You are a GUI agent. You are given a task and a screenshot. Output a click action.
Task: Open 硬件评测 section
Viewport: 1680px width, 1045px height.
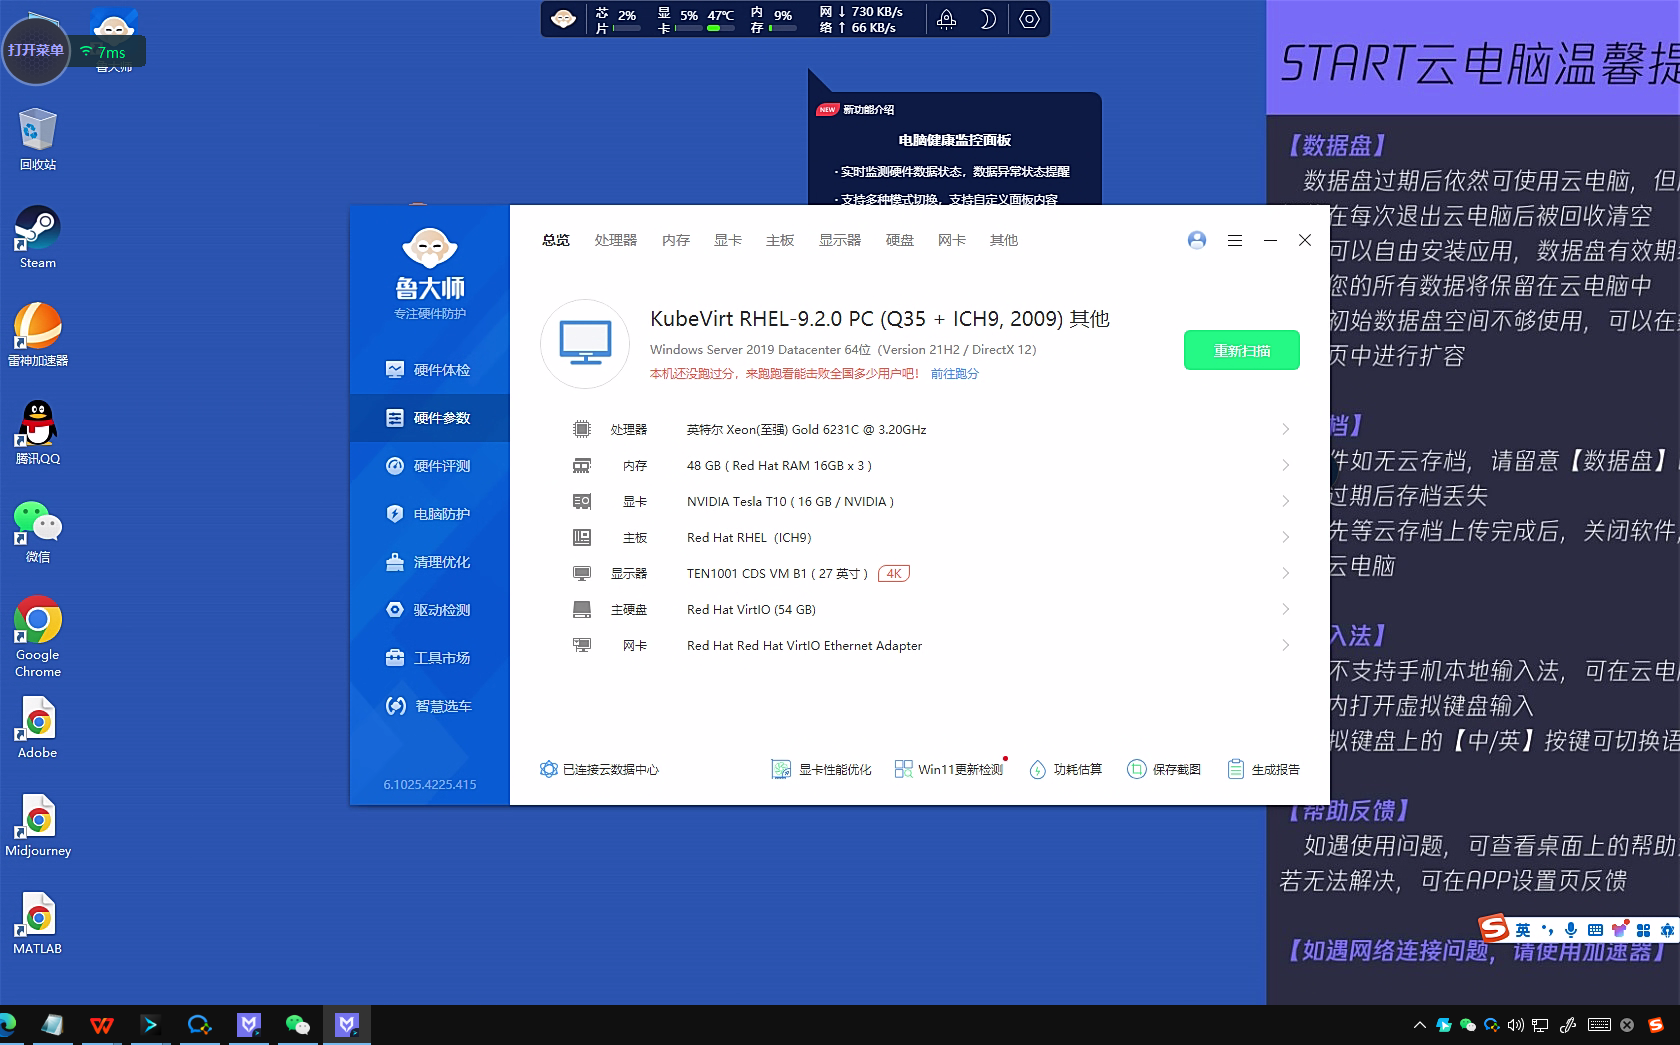[429, 466]
